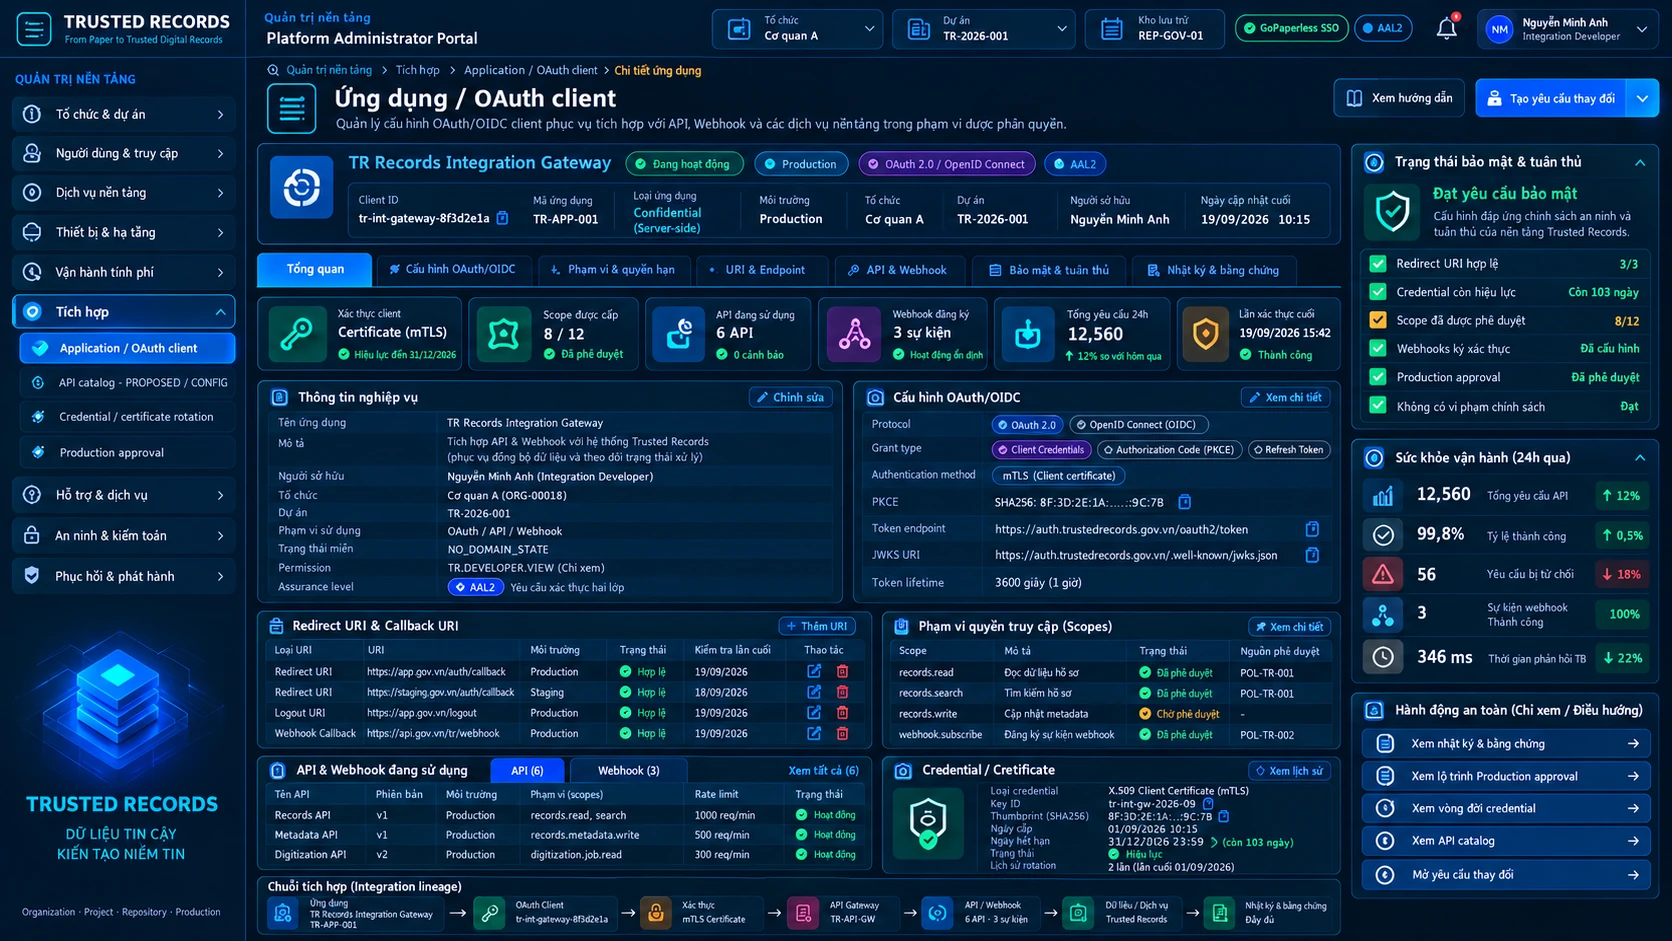Switch to Cấu hình OAuth/OIDC tab
The width and height of the screenshot is (1672, 941).
point(452,270)
